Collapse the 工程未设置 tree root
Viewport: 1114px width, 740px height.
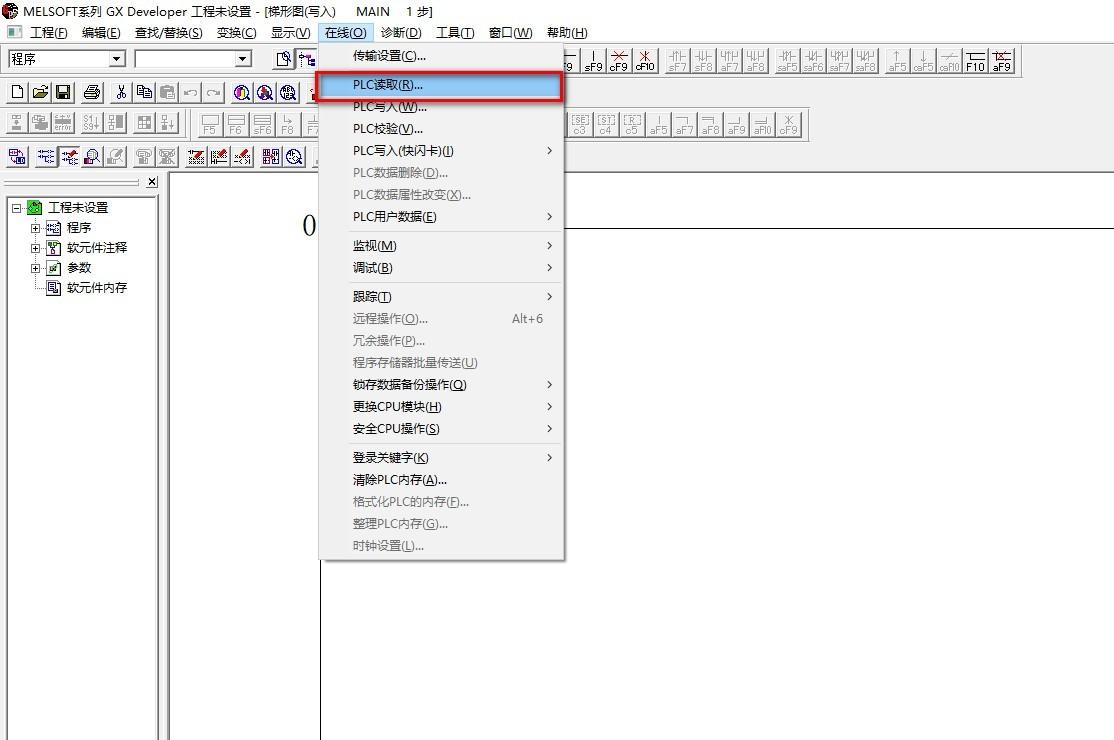16,208
